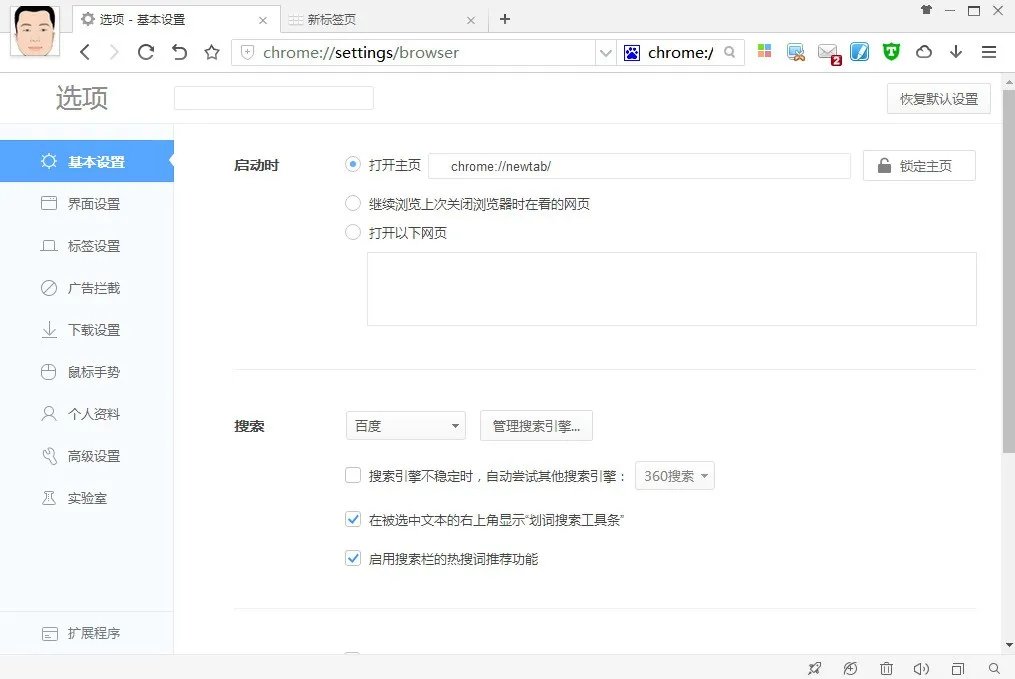The image size is (1015, 679).
Task: Disable 划词搜索工具条 option
Action: (x=352, y=519)
